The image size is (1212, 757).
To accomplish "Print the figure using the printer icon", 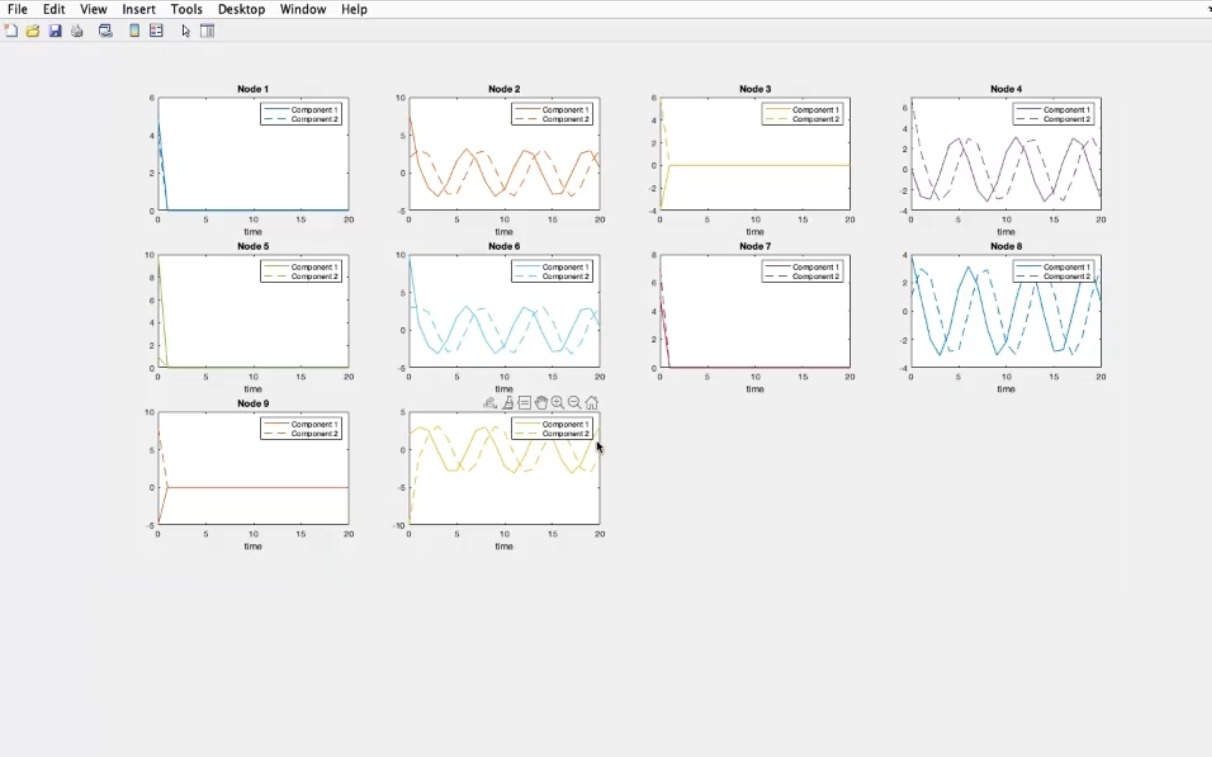I will click(77, 31).
